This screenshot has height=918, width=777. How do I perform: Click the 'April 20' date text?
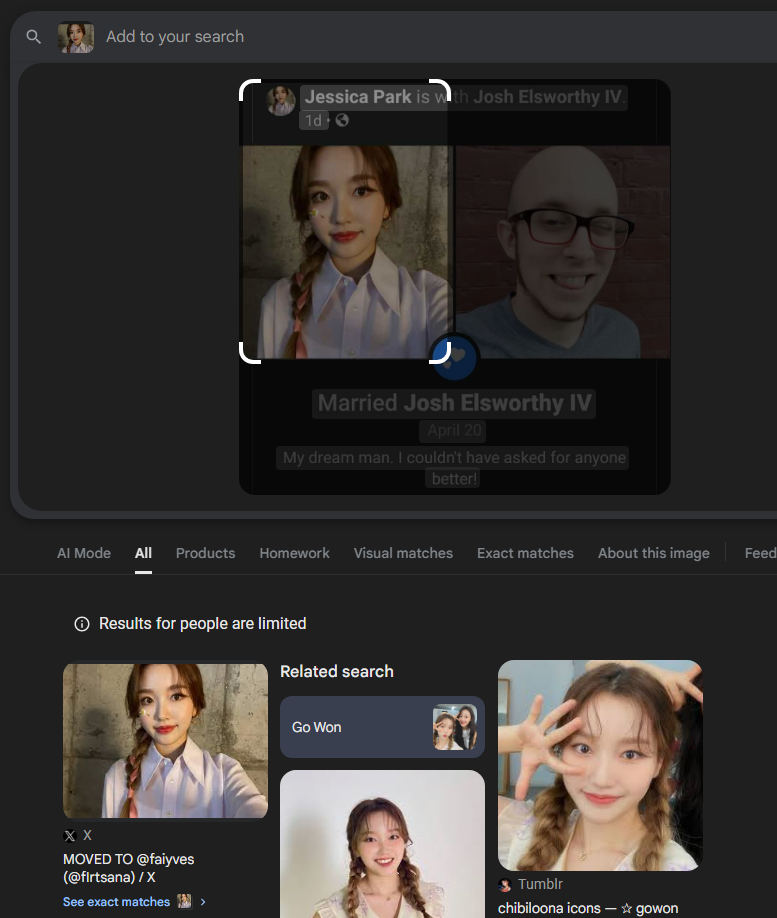pyautogui.click(x=454, y=430)
